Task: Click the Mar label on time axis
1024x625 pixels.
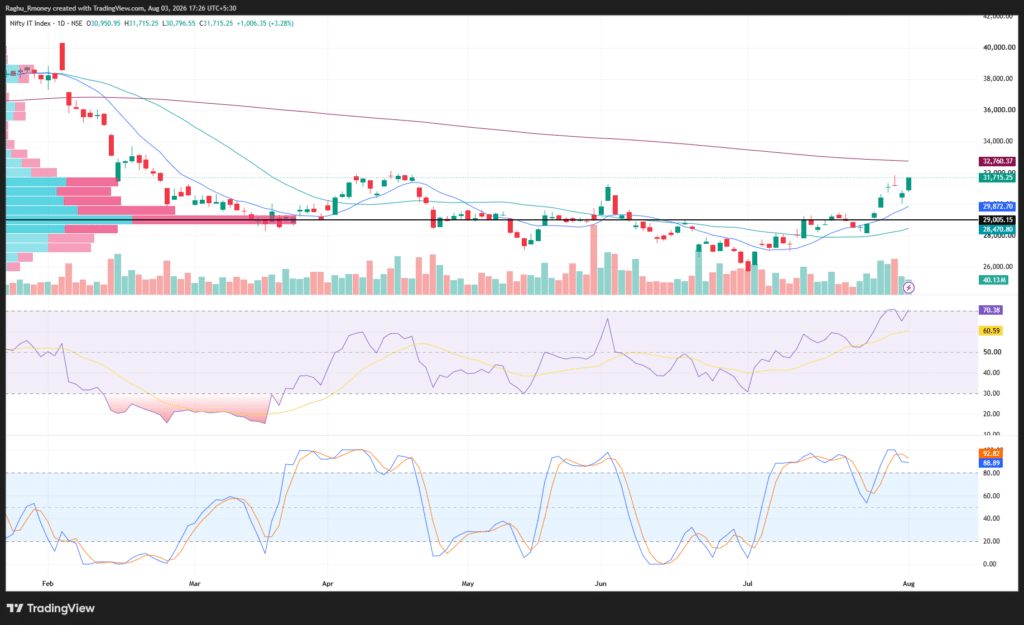Action: (x=195, y=584)
